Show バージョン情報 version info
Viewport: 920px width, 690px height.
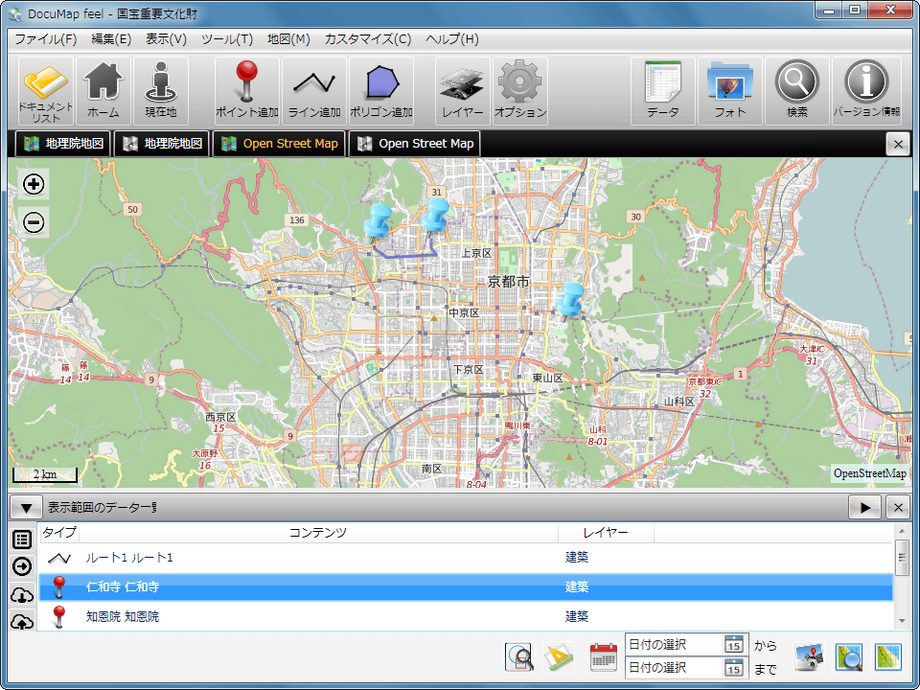click(x=867, y=91)
